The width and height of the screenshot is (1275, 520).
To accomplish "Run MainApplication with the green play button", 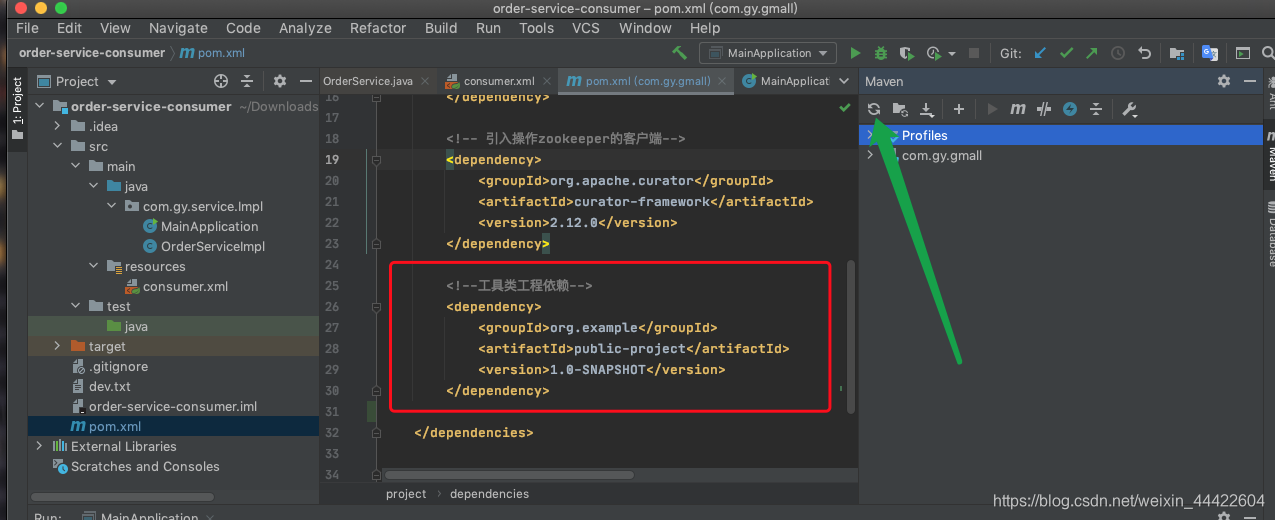I will [855, 53].
